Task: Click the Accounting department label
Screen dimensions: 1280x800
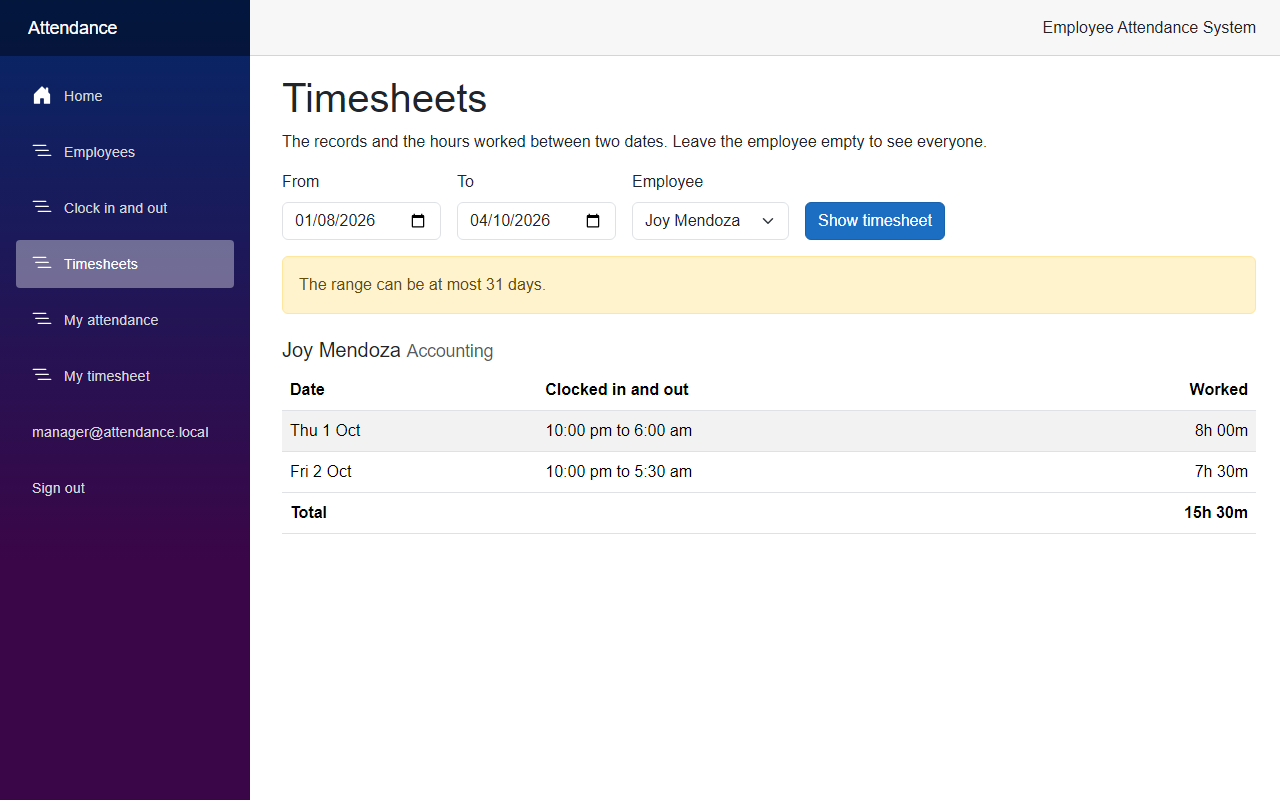Action: (450, 351)
